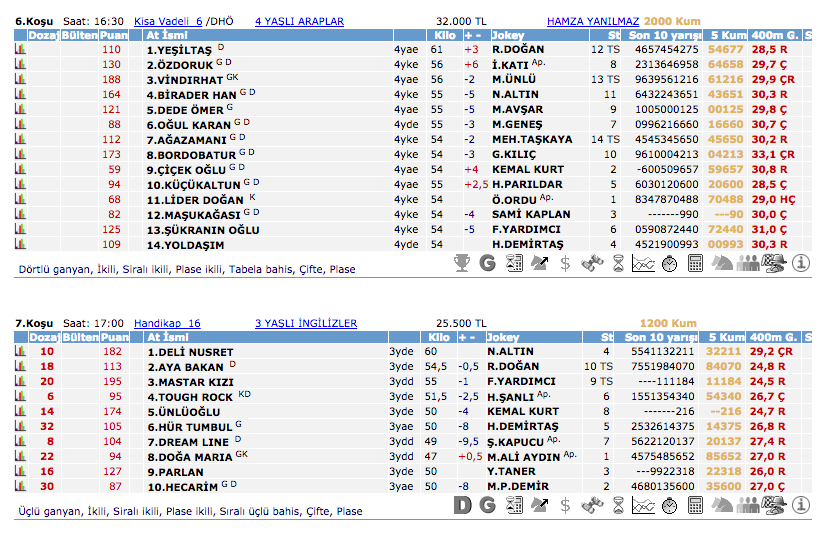
Task: Open the line chart icon in race 7 toolbar
Action: click(644, 505)
